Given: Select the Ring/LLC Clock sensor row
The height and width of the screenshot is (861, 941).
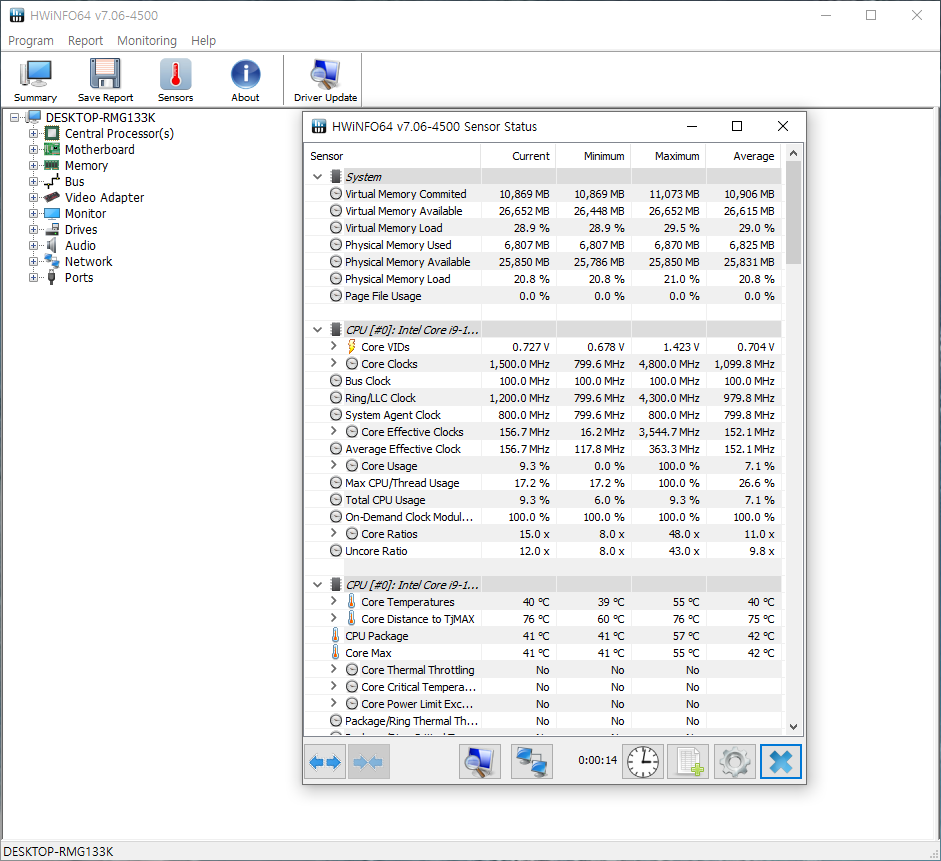Looking at the screenshot, I should tap(543, 398).
